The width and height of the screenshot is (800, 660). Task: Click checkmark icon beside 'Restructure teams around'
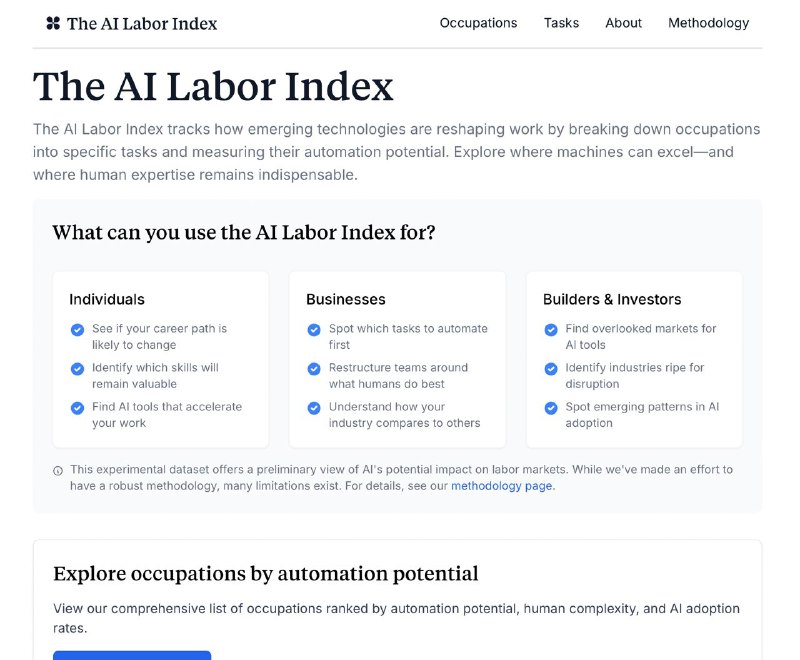(314, 369)
